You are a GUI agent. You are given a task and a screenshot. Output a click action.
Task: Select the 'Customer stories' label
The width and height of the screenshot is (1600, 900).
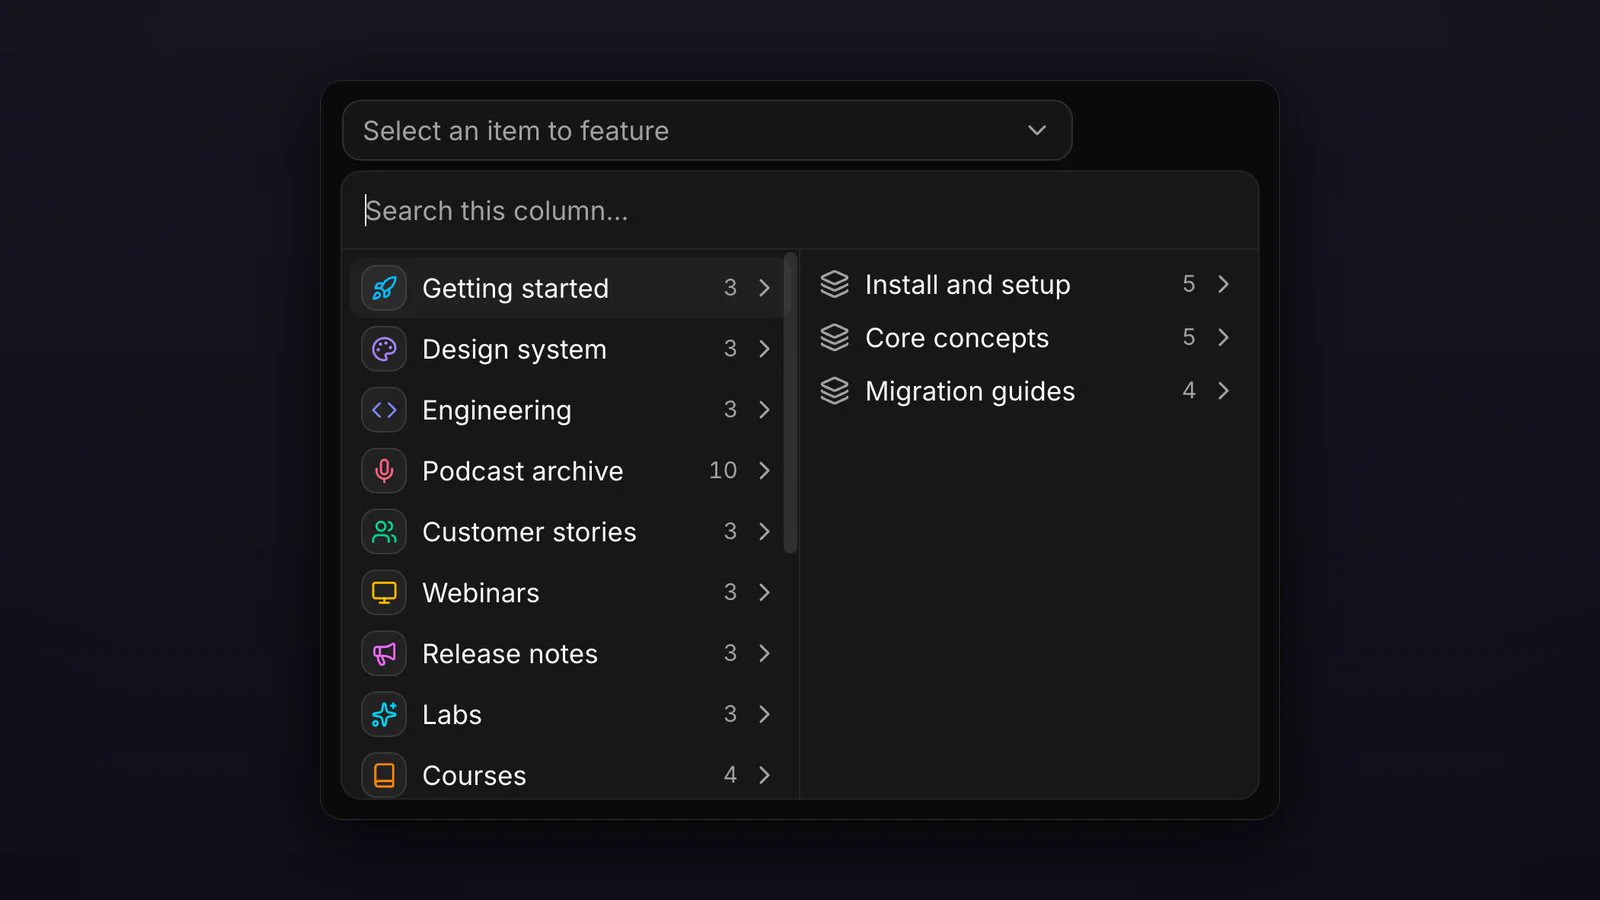(x=529, y=532)
